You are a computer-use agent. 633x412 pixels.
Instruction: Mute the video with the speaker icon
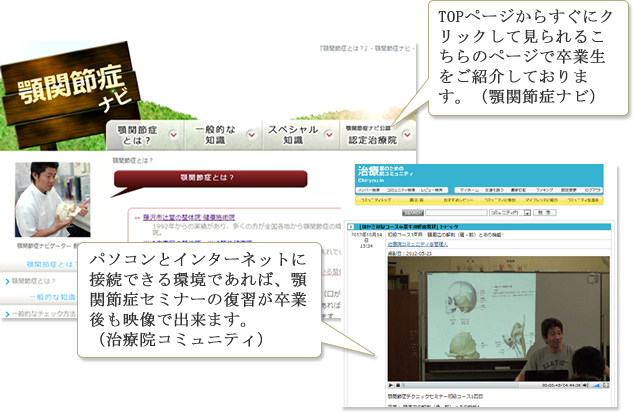pyautogui.click(x=585, y=385)
